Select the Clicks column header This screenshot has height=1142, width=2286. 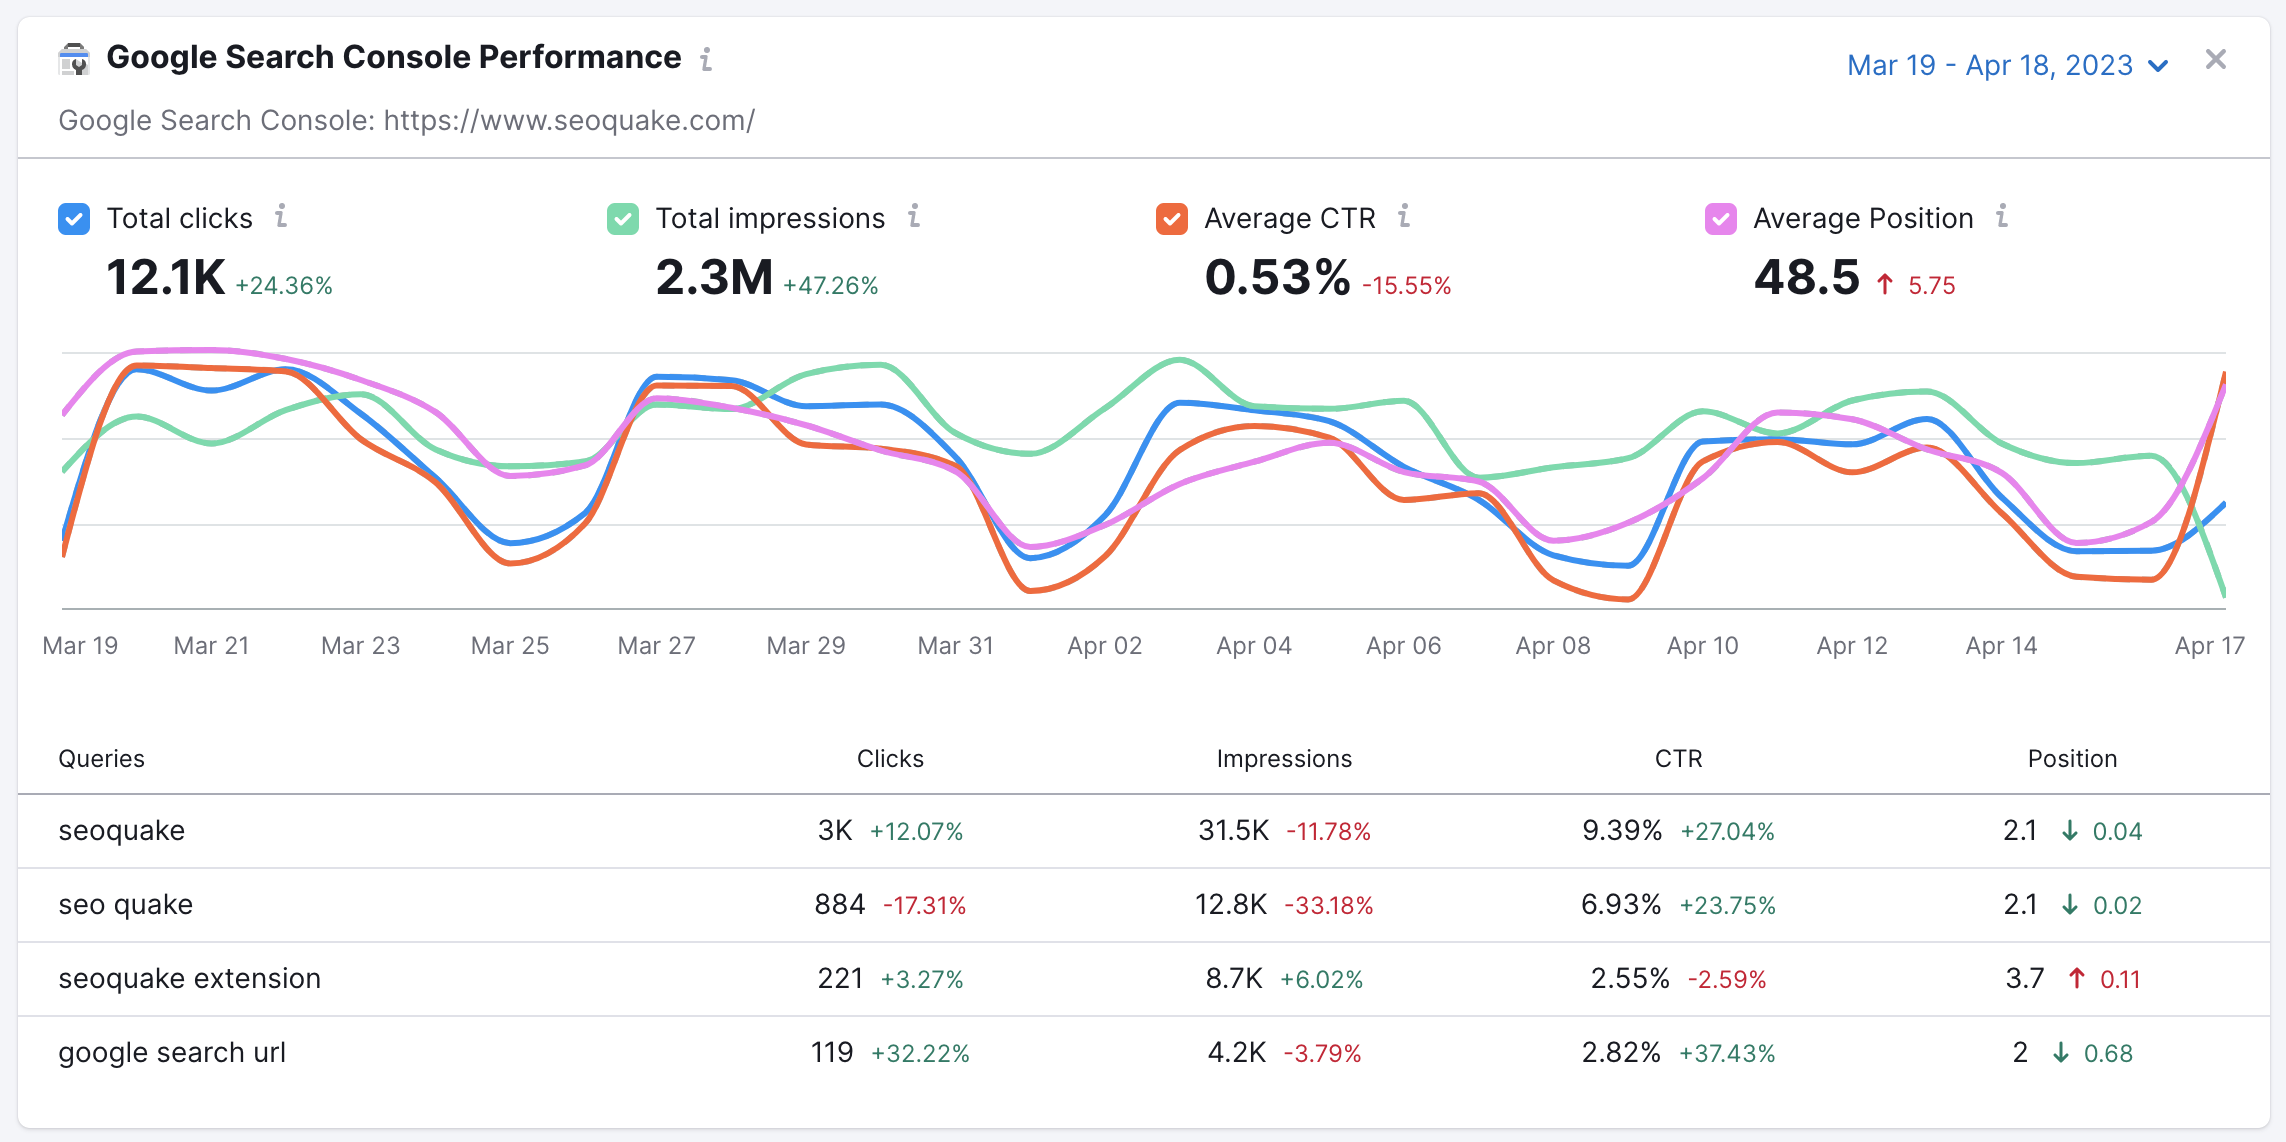890,758
